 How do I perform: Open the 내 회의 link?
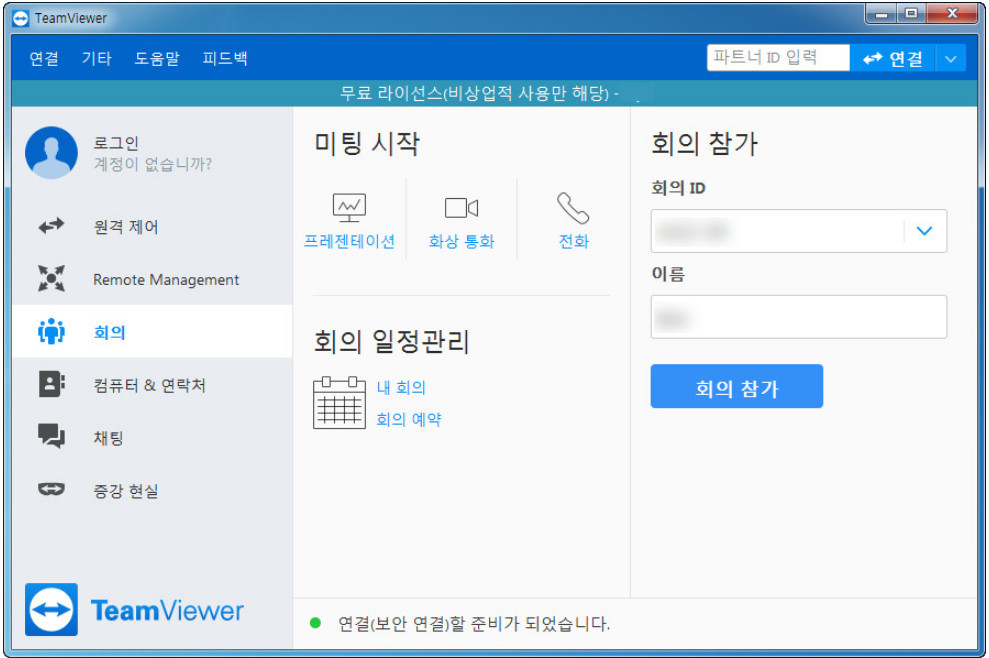click(x=401, y=387)
